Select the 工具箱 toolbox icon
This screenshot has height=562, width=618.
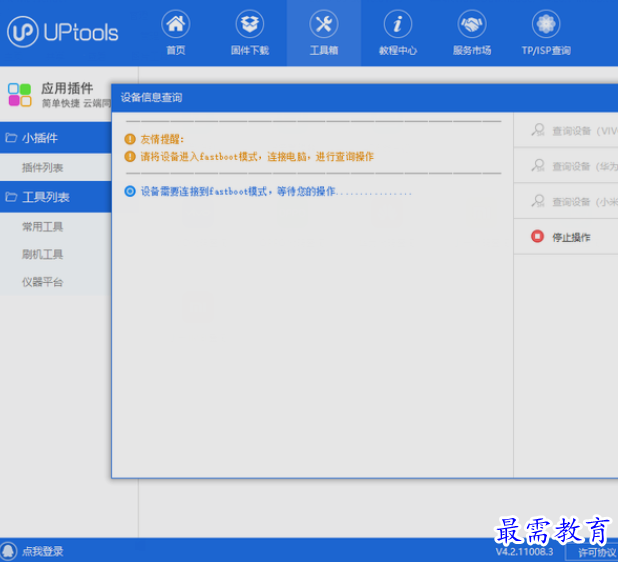(324, 24)
